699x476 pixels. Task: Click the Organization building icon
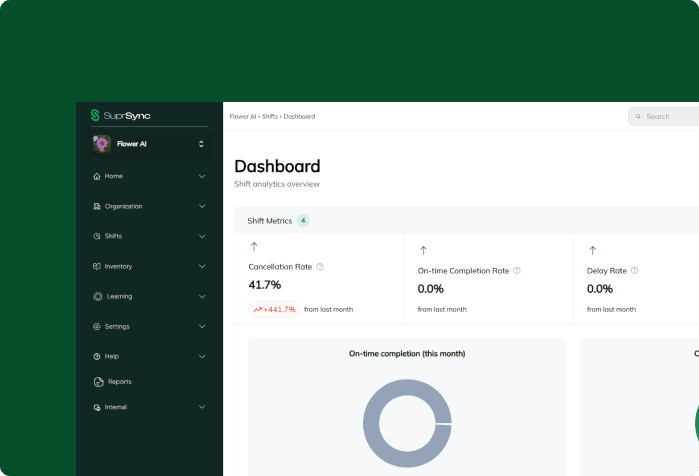97,206
